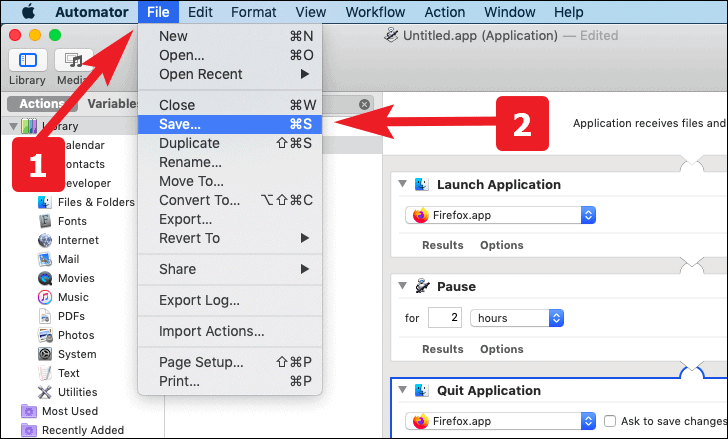Choose Convert To... menu item
The image size is (728, 439).
tap(230, 200)
